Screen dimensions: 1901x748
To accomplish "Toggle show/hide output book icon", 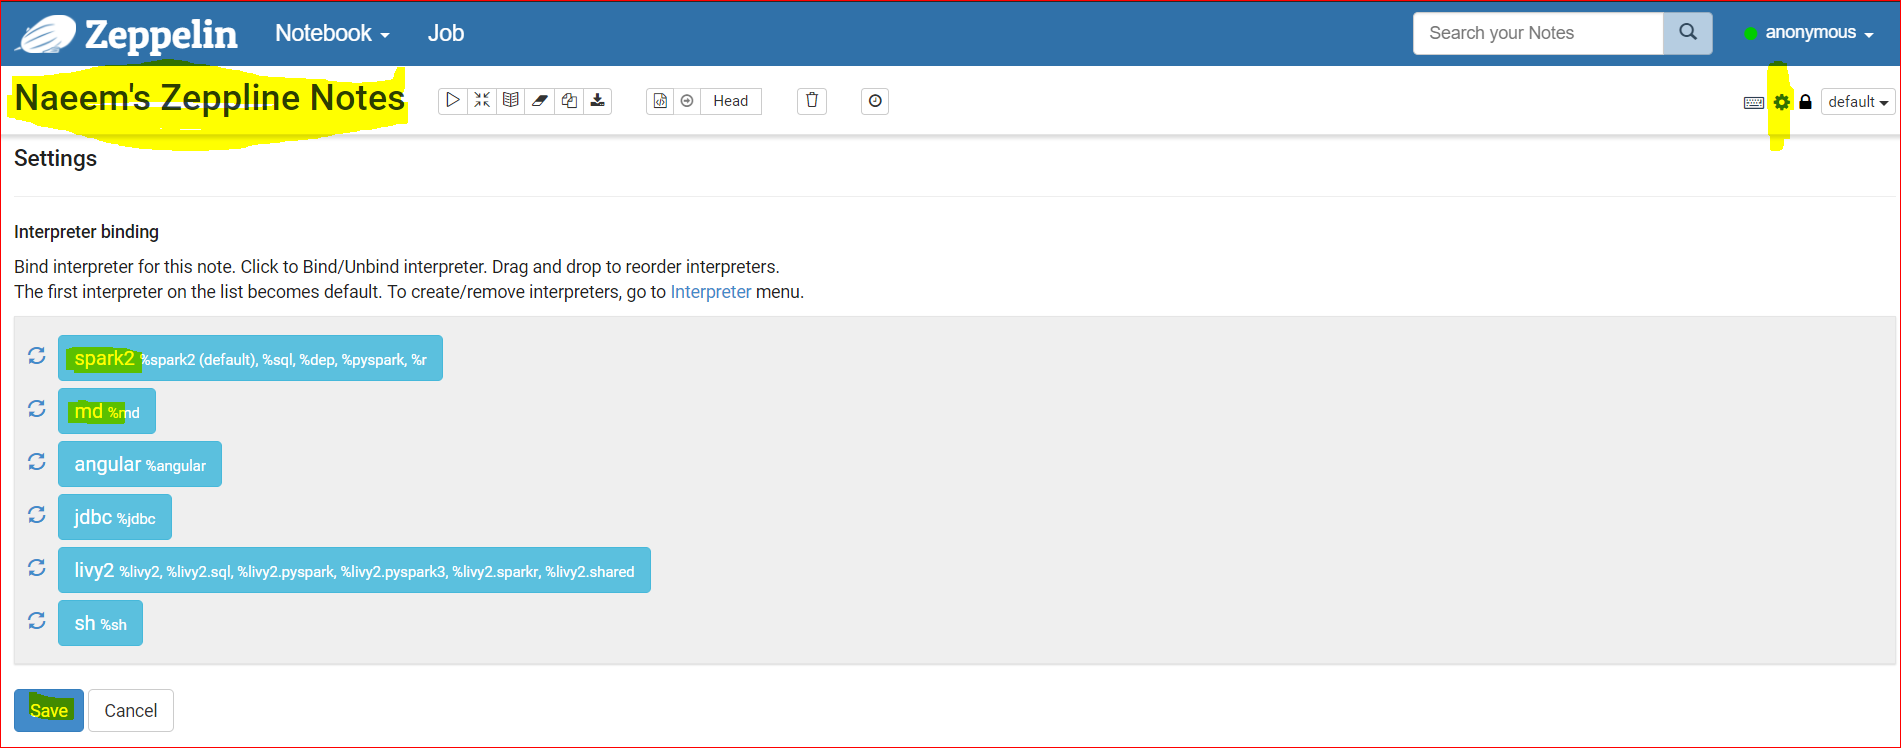I will click(511, 101).
